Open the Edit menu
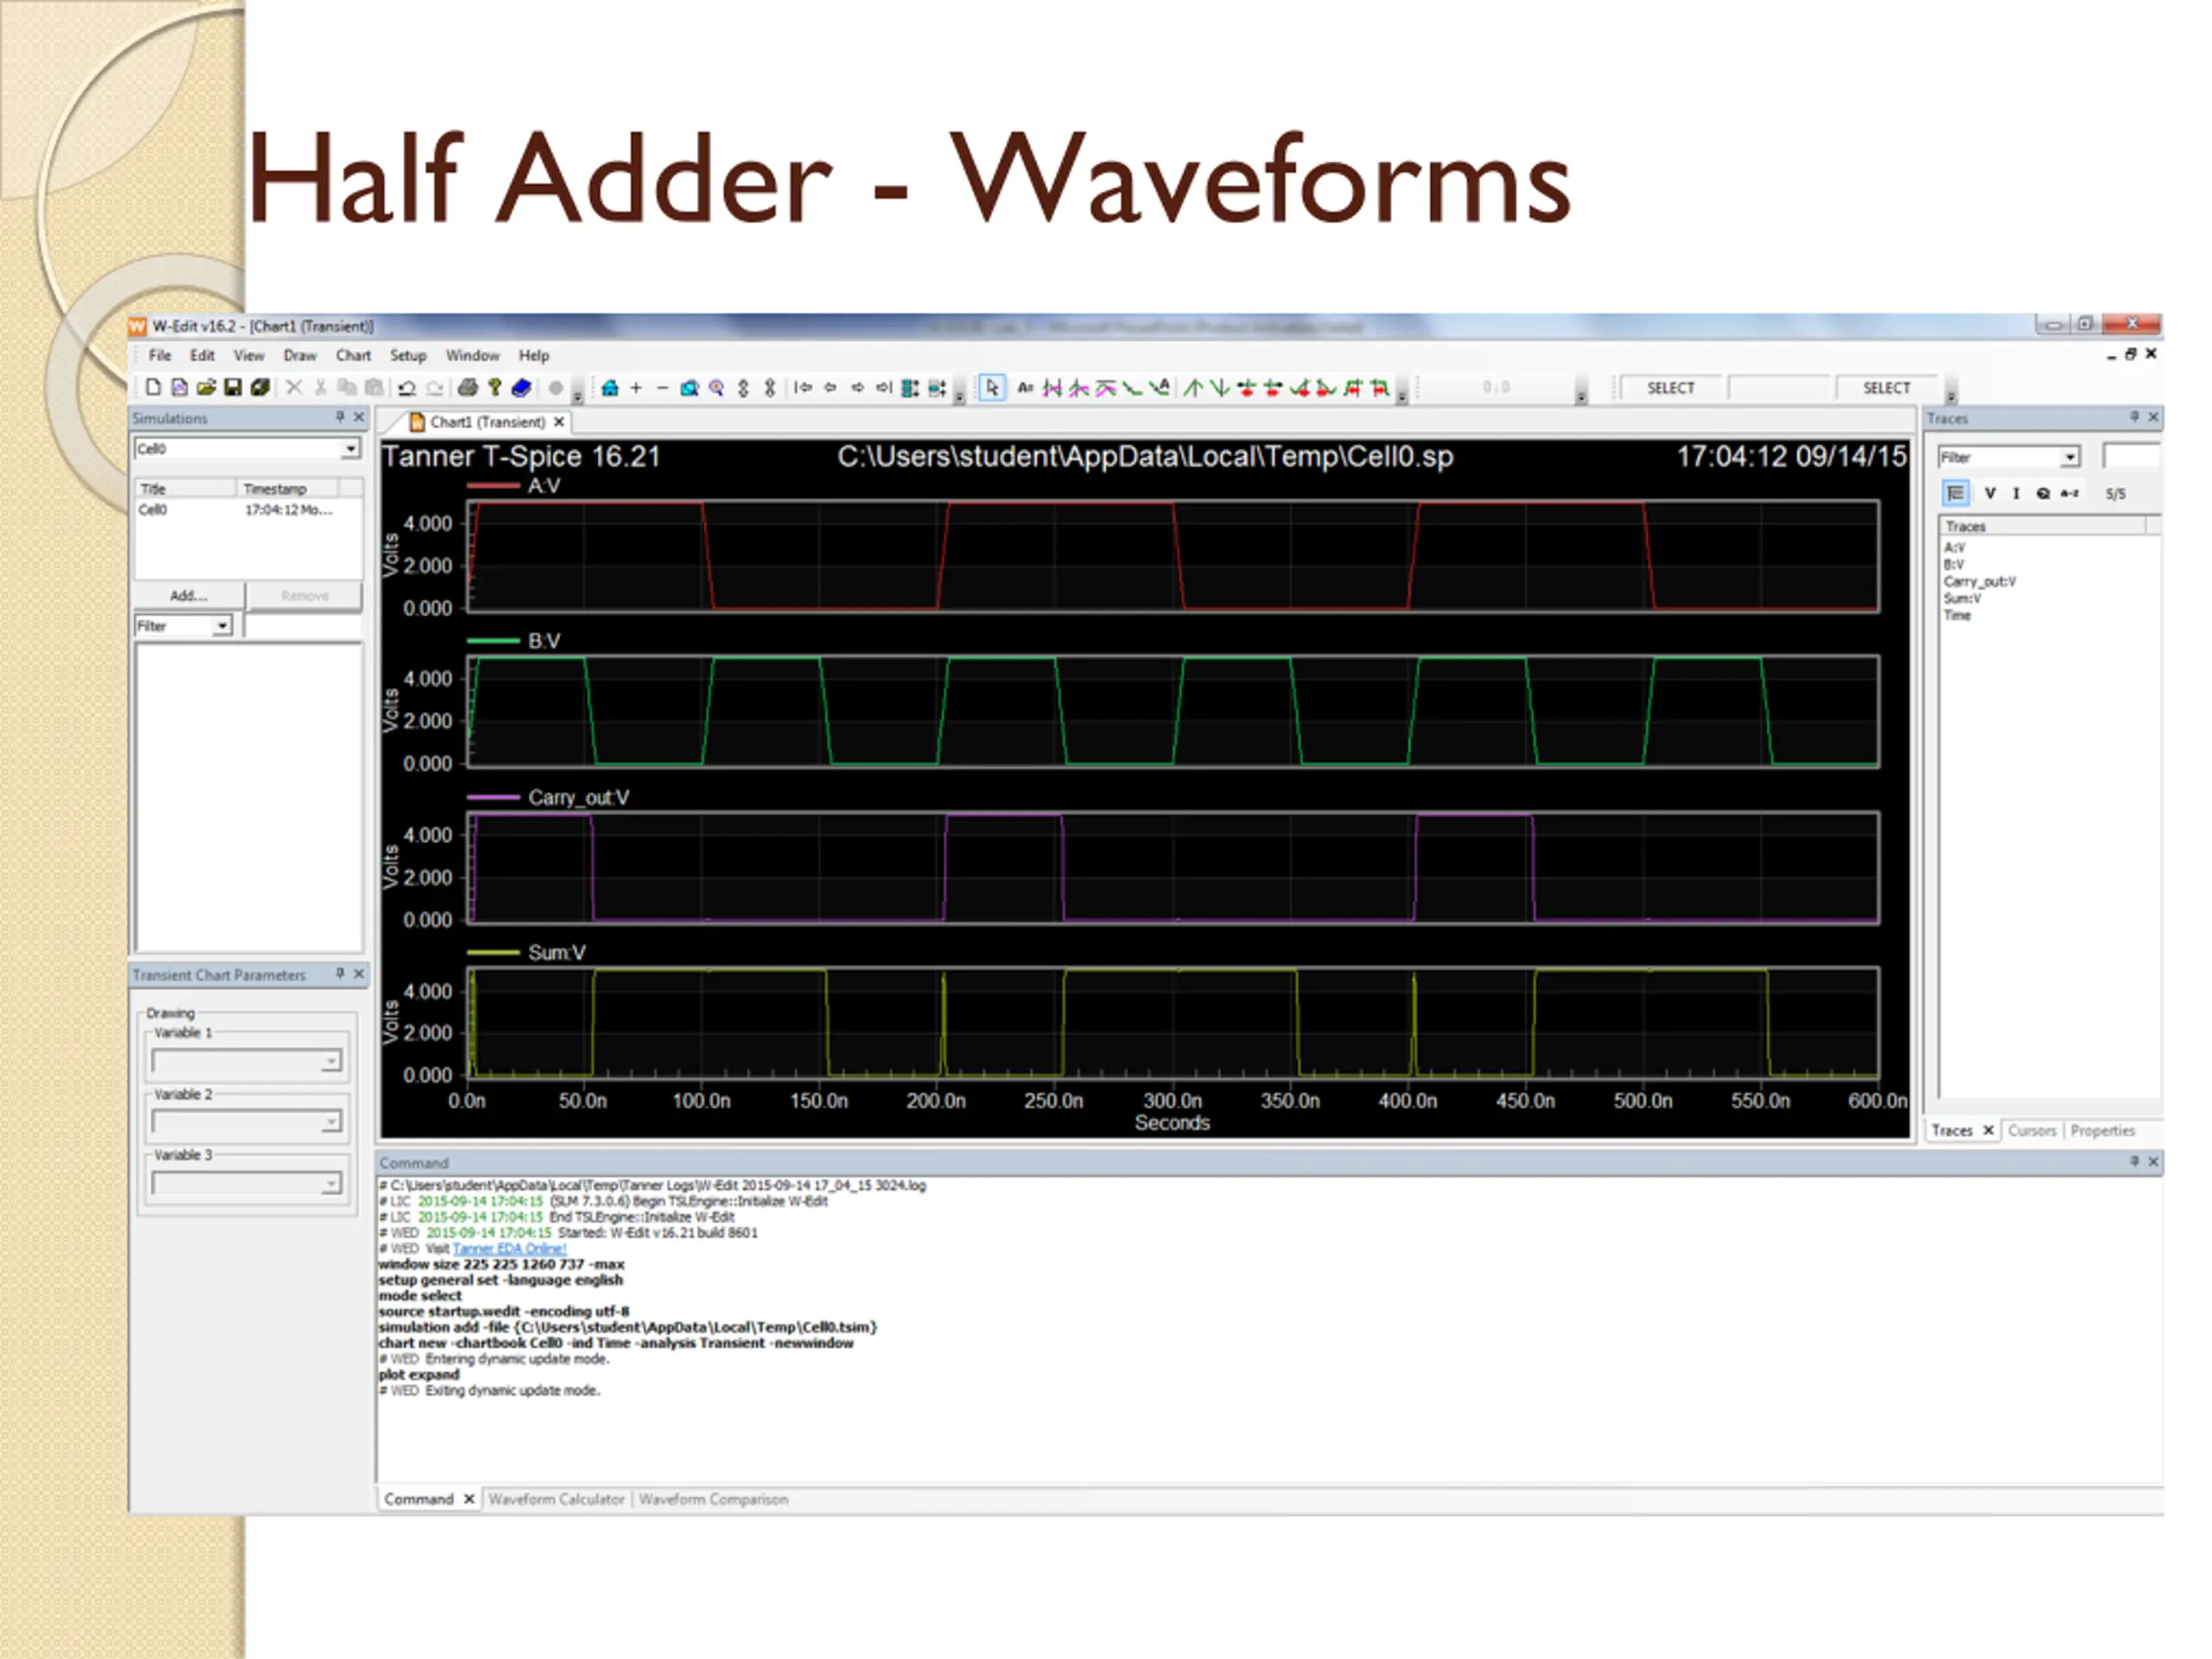Image resolution: width=2212 pixels, height=1659 pixels. [203, 355]
